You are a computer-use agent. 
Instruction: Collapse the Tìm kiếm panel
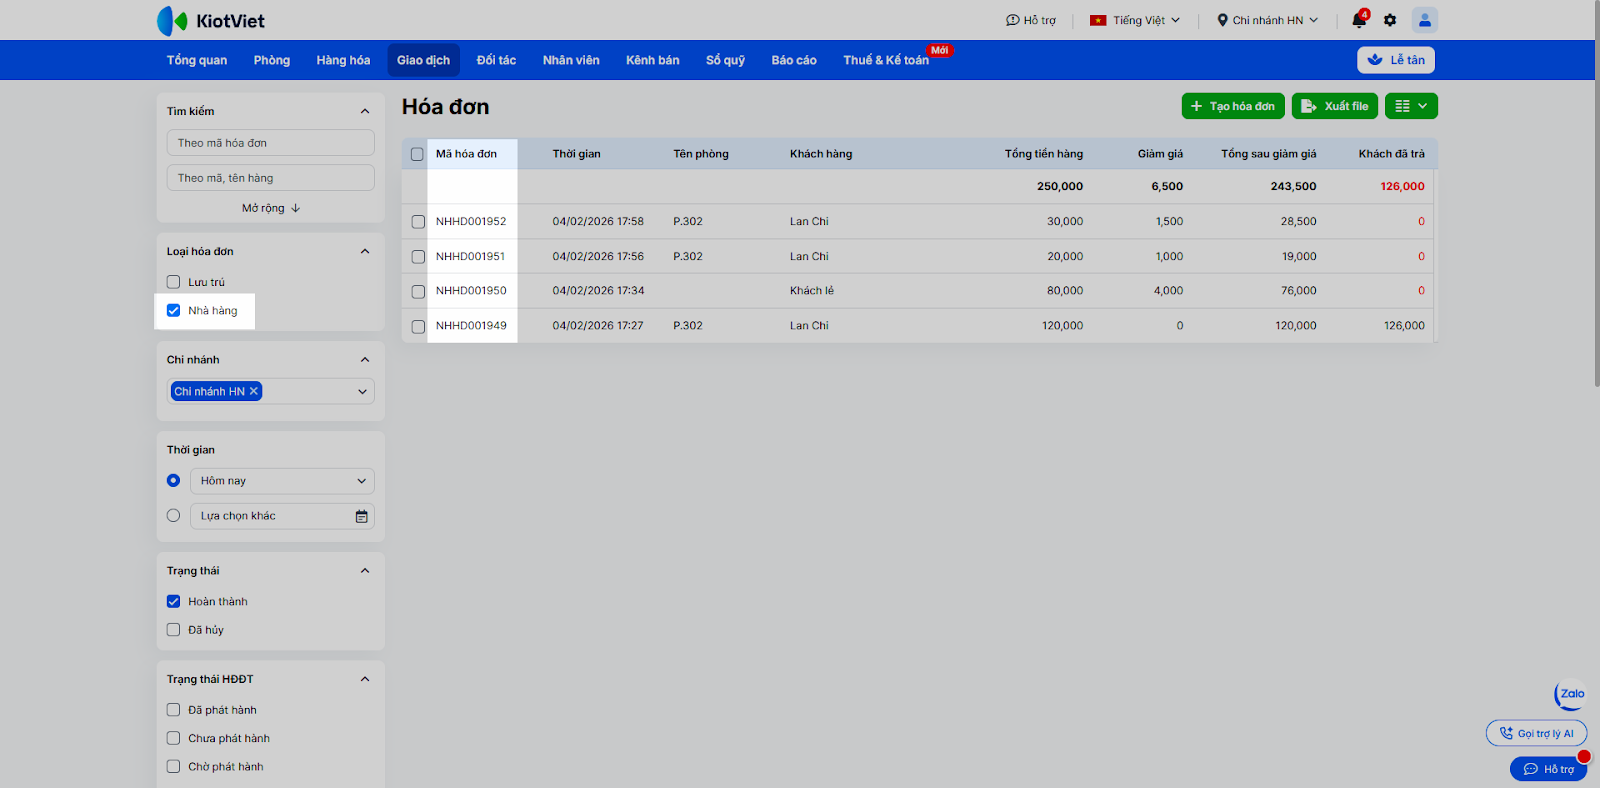coord(365,111)
